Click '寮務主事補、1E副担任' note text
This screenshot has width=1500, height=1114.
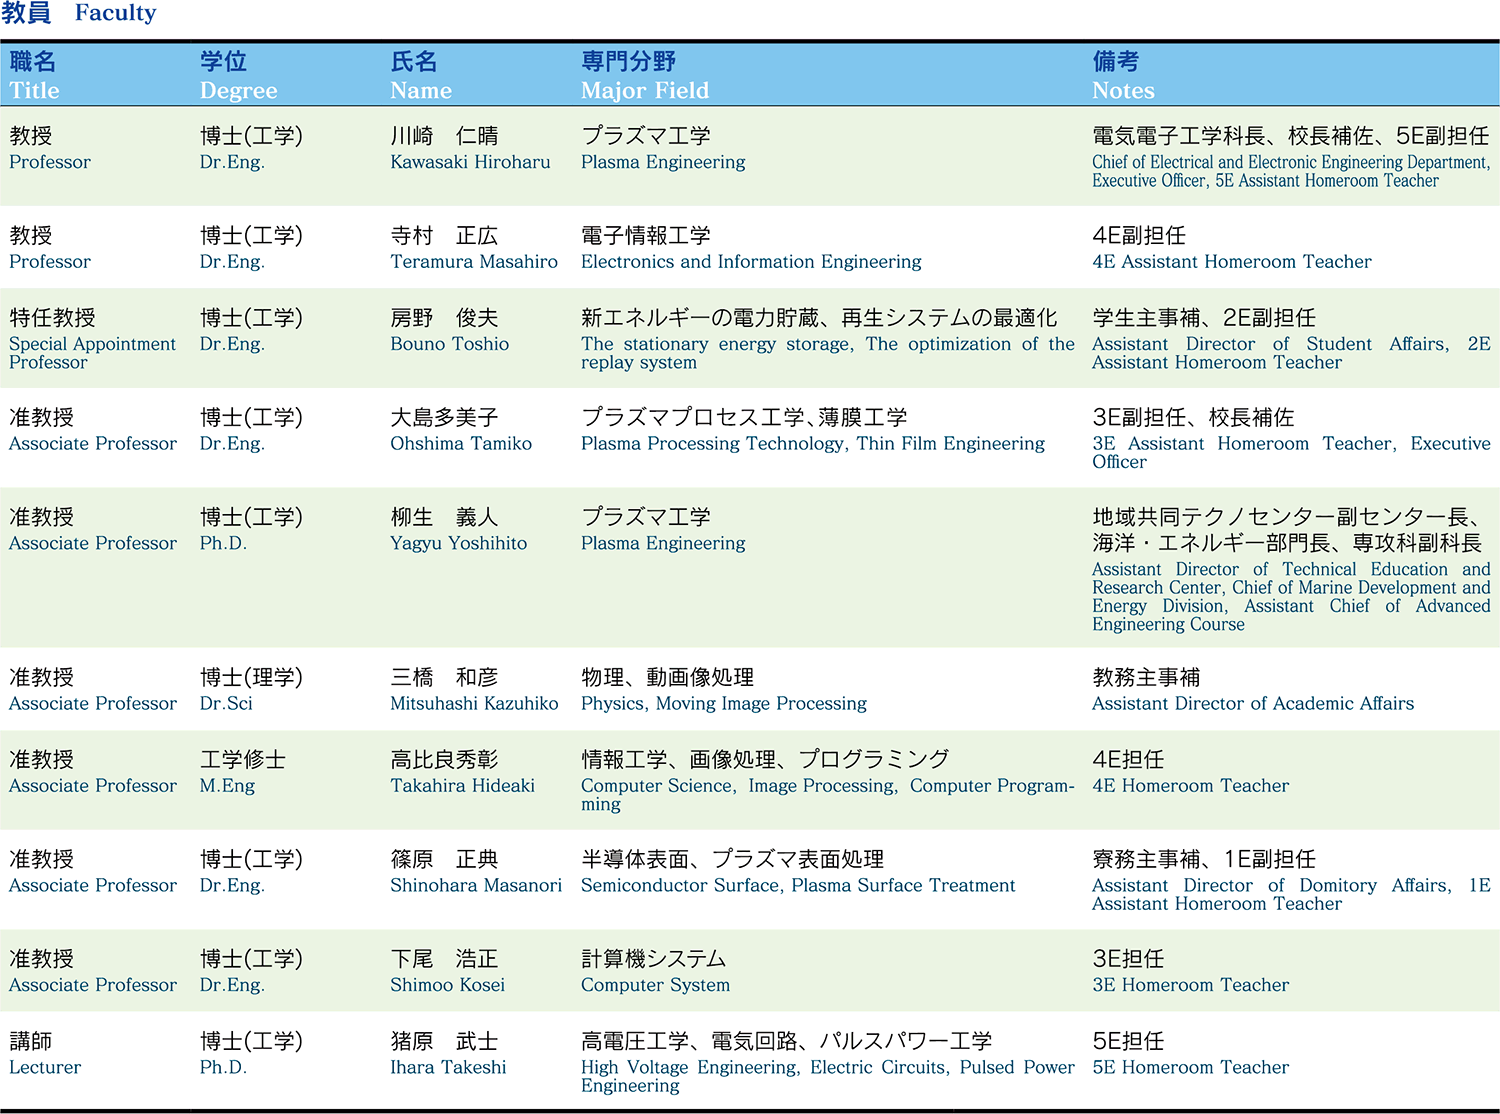1204,860
